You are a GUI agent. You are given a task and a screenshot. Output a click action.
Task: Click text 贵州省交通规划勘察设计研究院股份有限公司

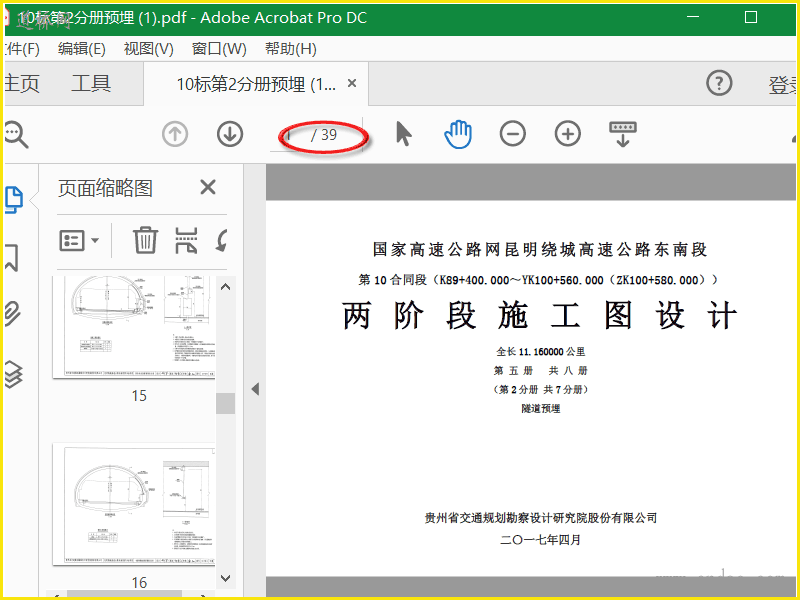541,518
